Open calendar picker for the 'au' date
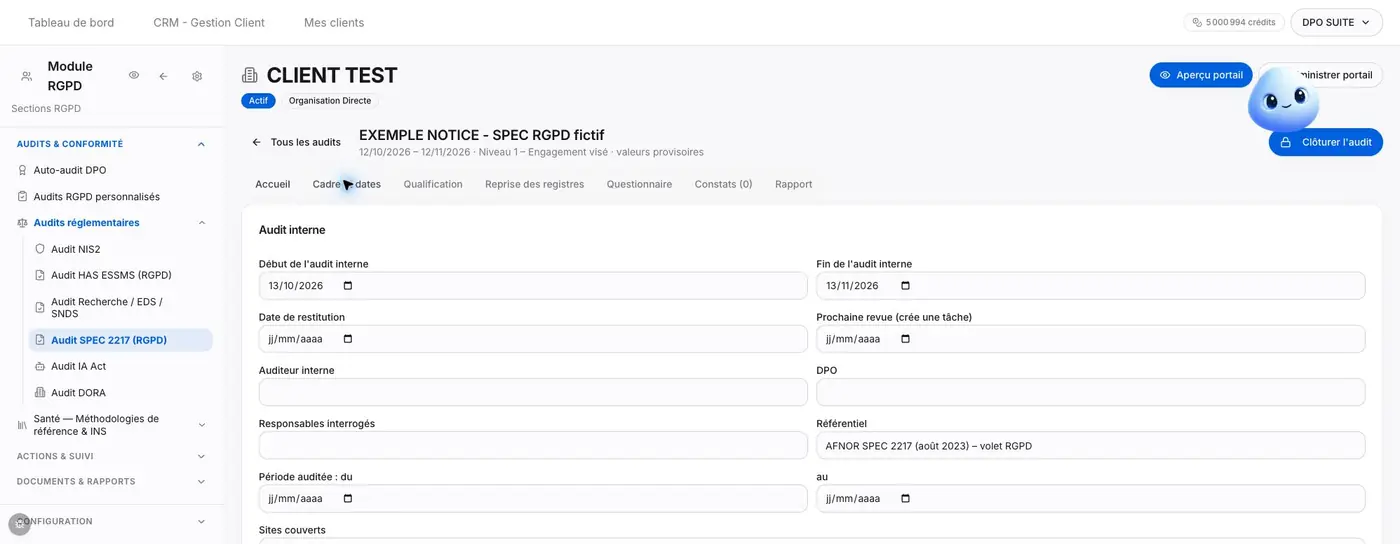Image resolution: width=1400 pixels, height=544 pixels. [x=906, y=499]
